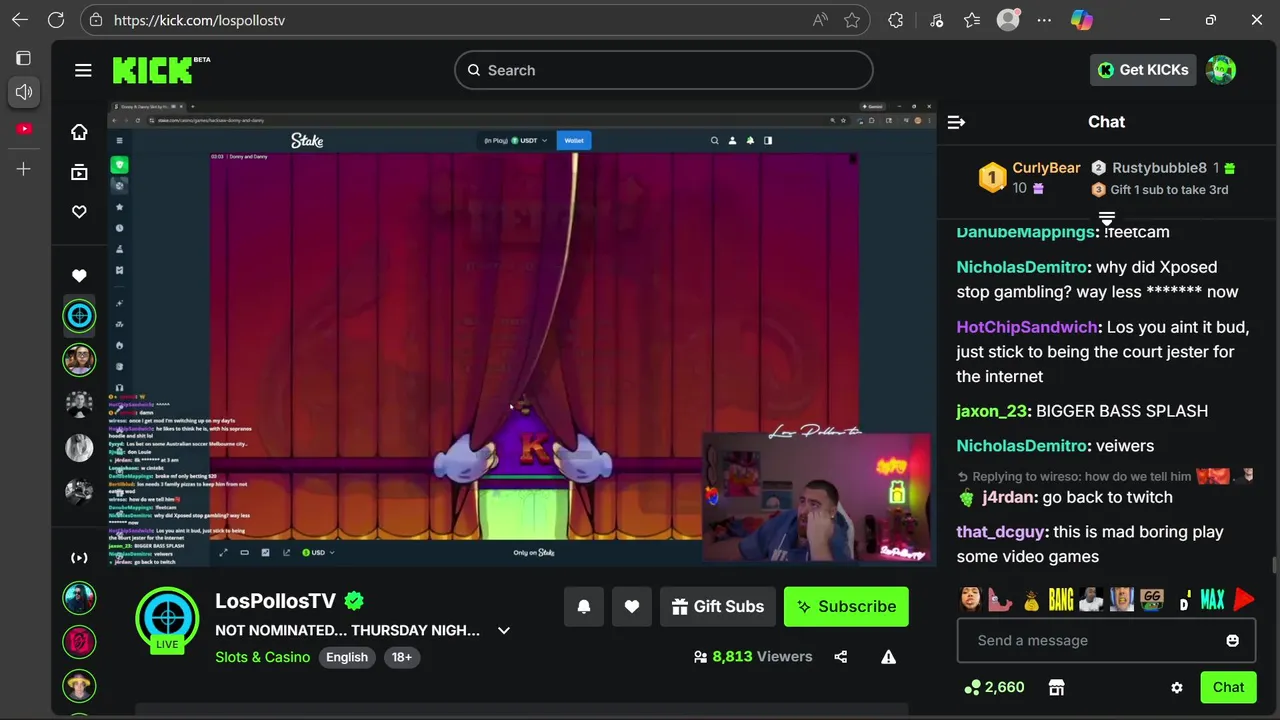Open recommended live channels icon

pos(79,558)
